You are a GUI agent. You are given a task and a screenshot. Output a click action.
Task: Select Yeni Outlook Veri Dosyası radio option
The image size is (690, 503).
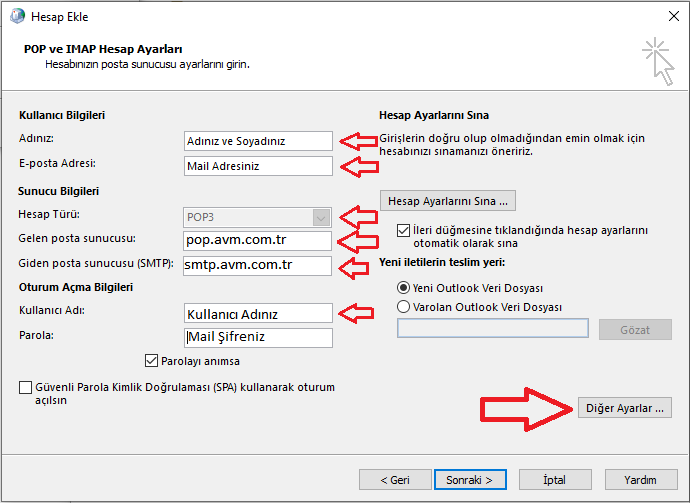click(404, 287)
